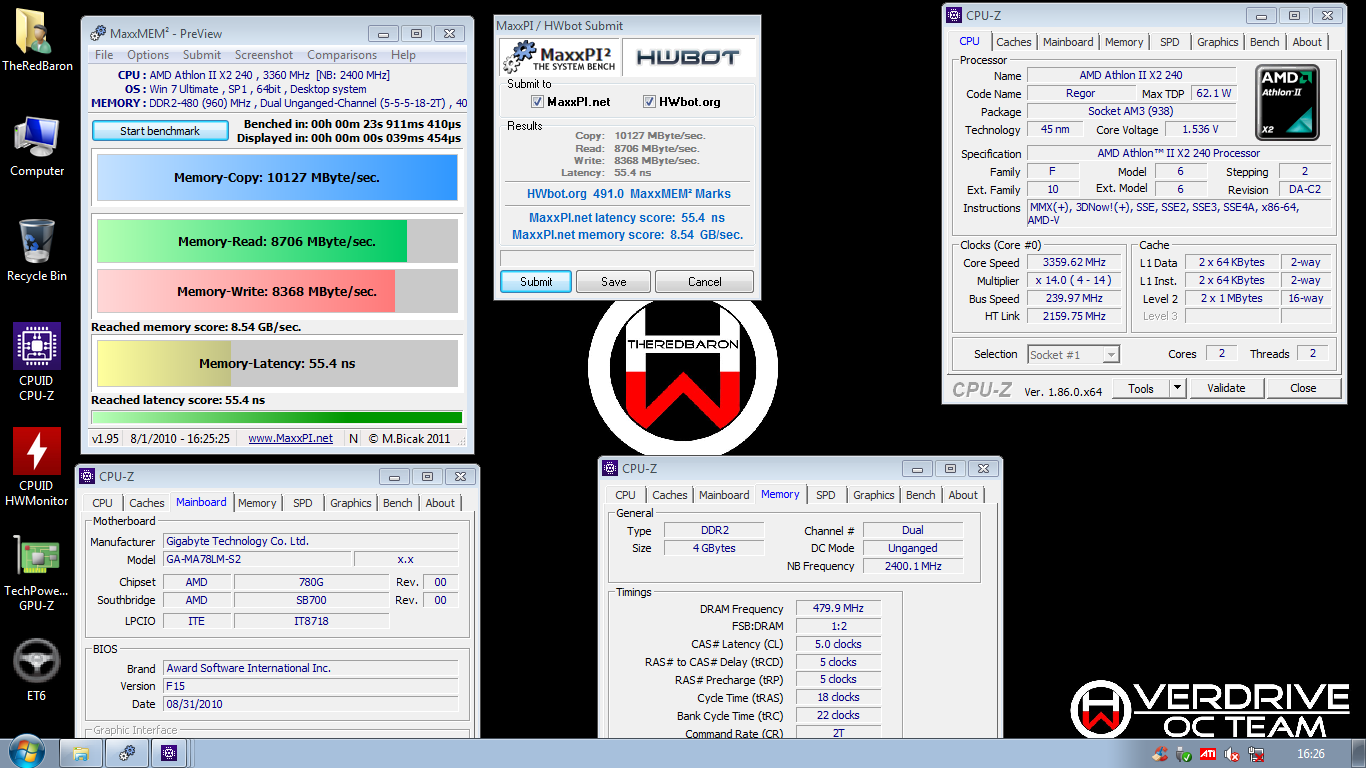Open the Options menu in MaxxMEM
1366x768 pixels.
pyautogui.click(x=148, y=55)
